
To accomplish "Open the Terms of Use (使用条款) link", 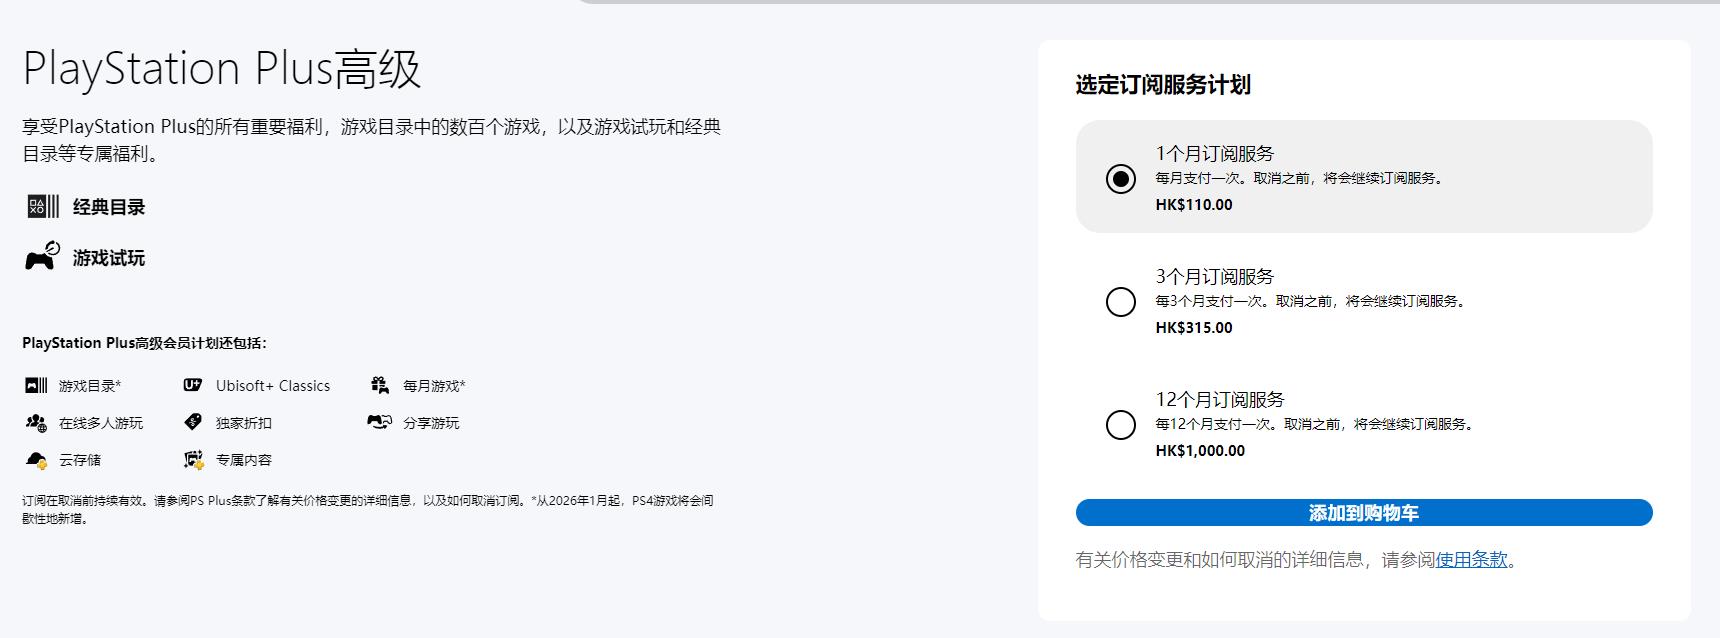I will pos(1471,560).
